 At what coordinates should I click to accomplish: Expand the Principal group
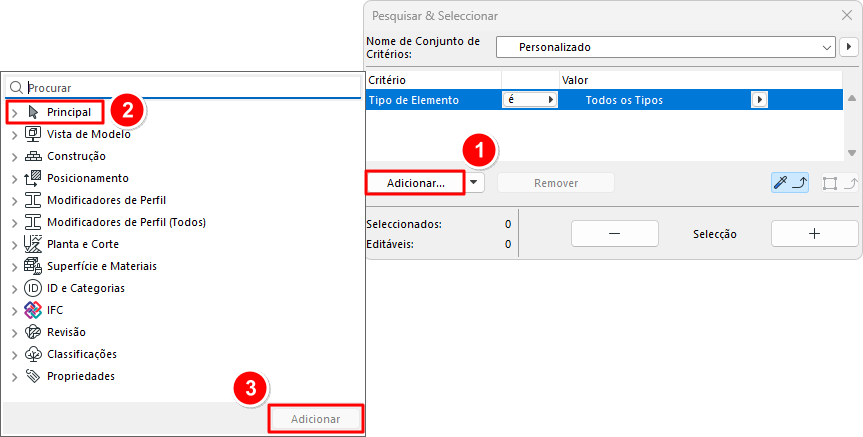click(15, 113)
